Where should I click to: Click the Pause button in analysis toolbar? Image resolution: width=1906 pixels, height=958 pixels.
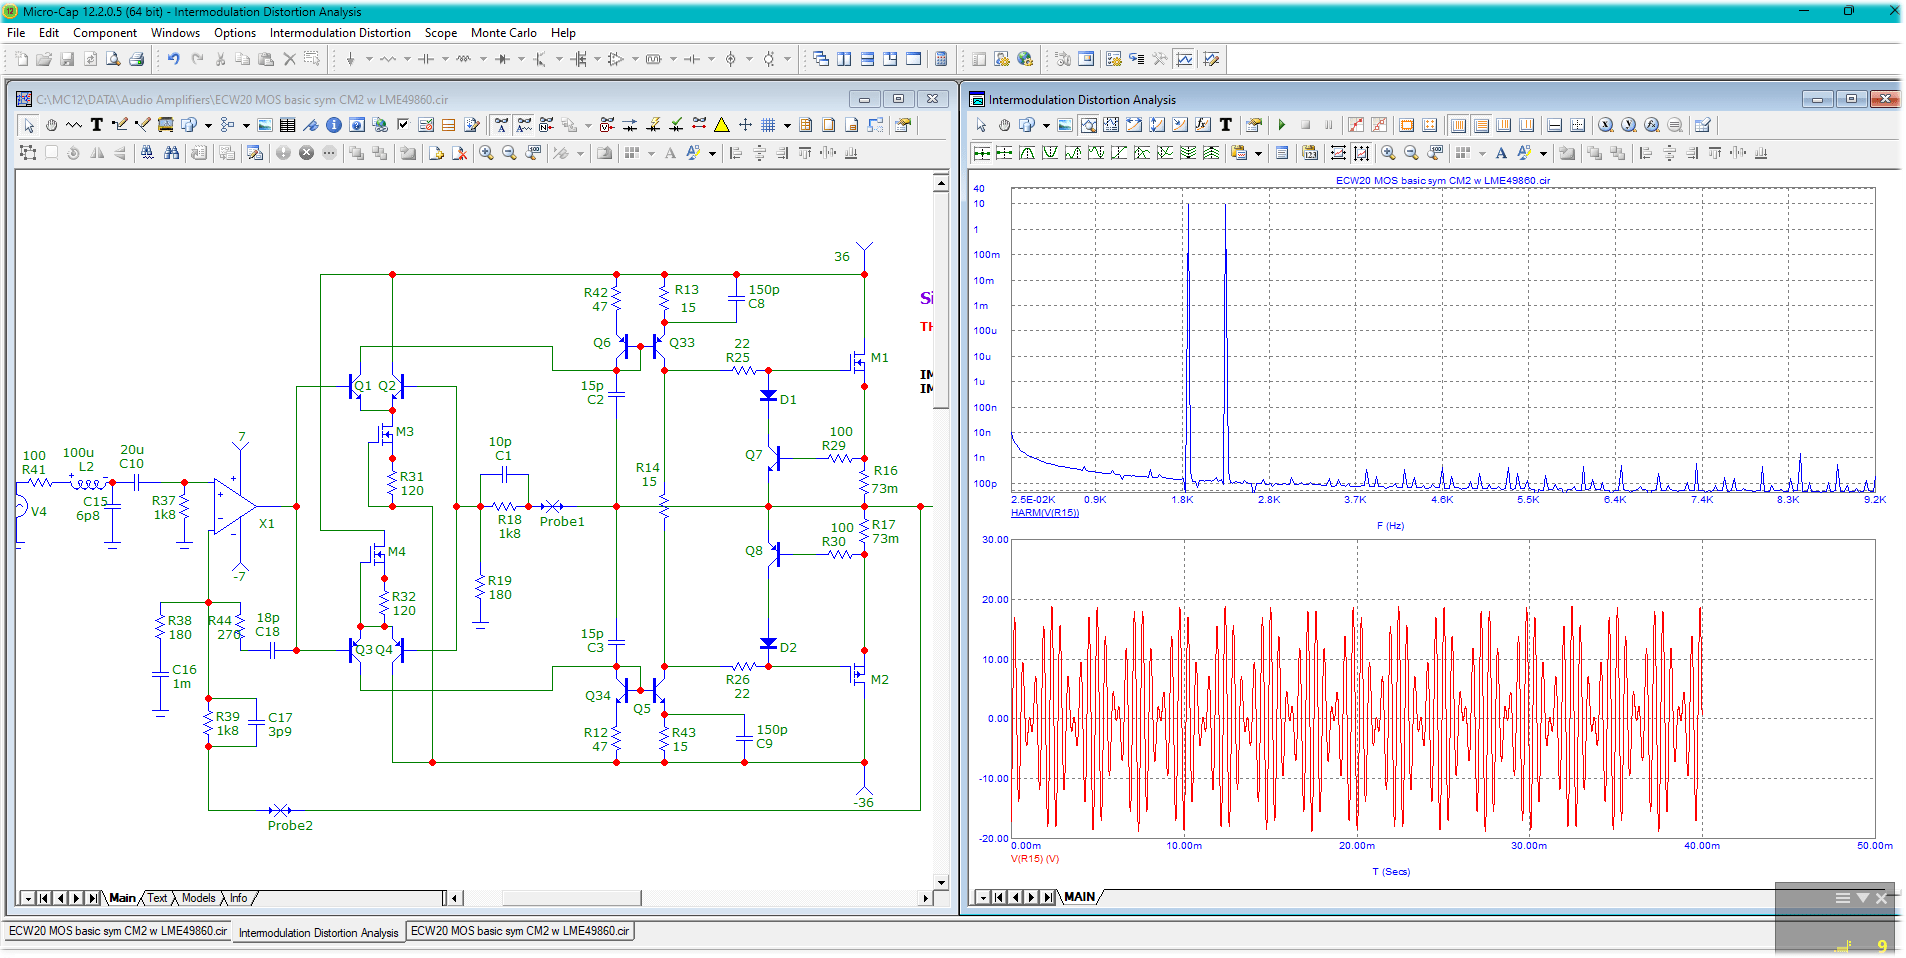[x=1328, y=125]
